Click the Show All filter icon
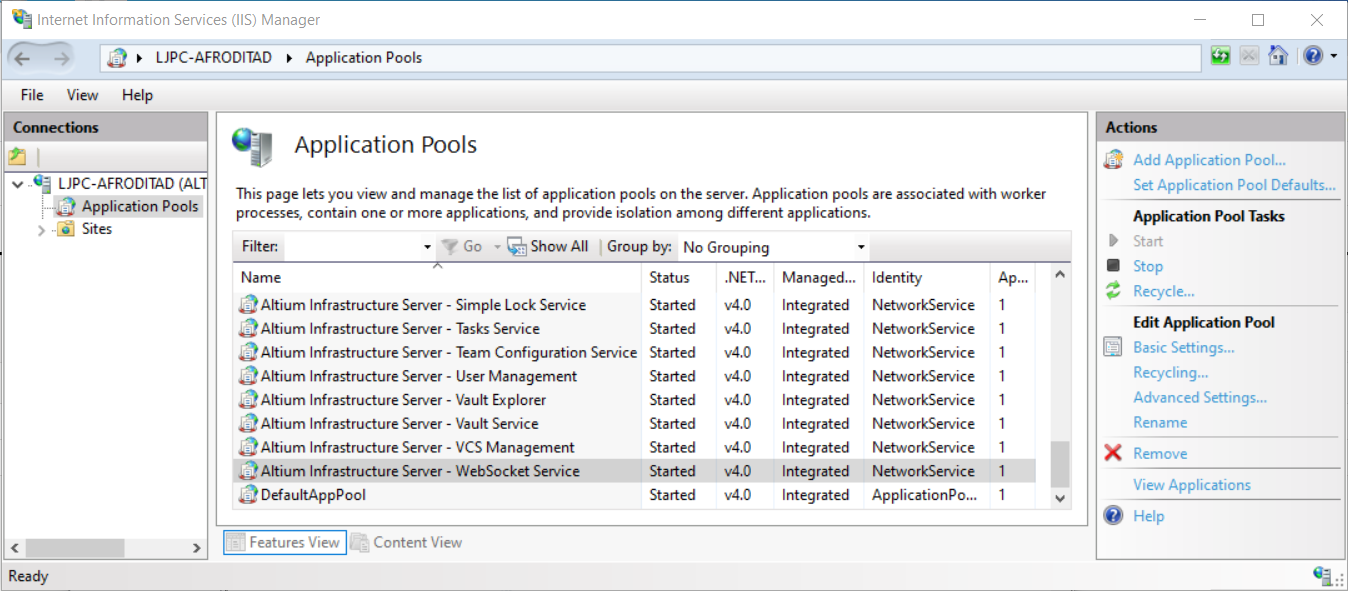This screenshot has width=1348, height=591. (x=516, y=247)
